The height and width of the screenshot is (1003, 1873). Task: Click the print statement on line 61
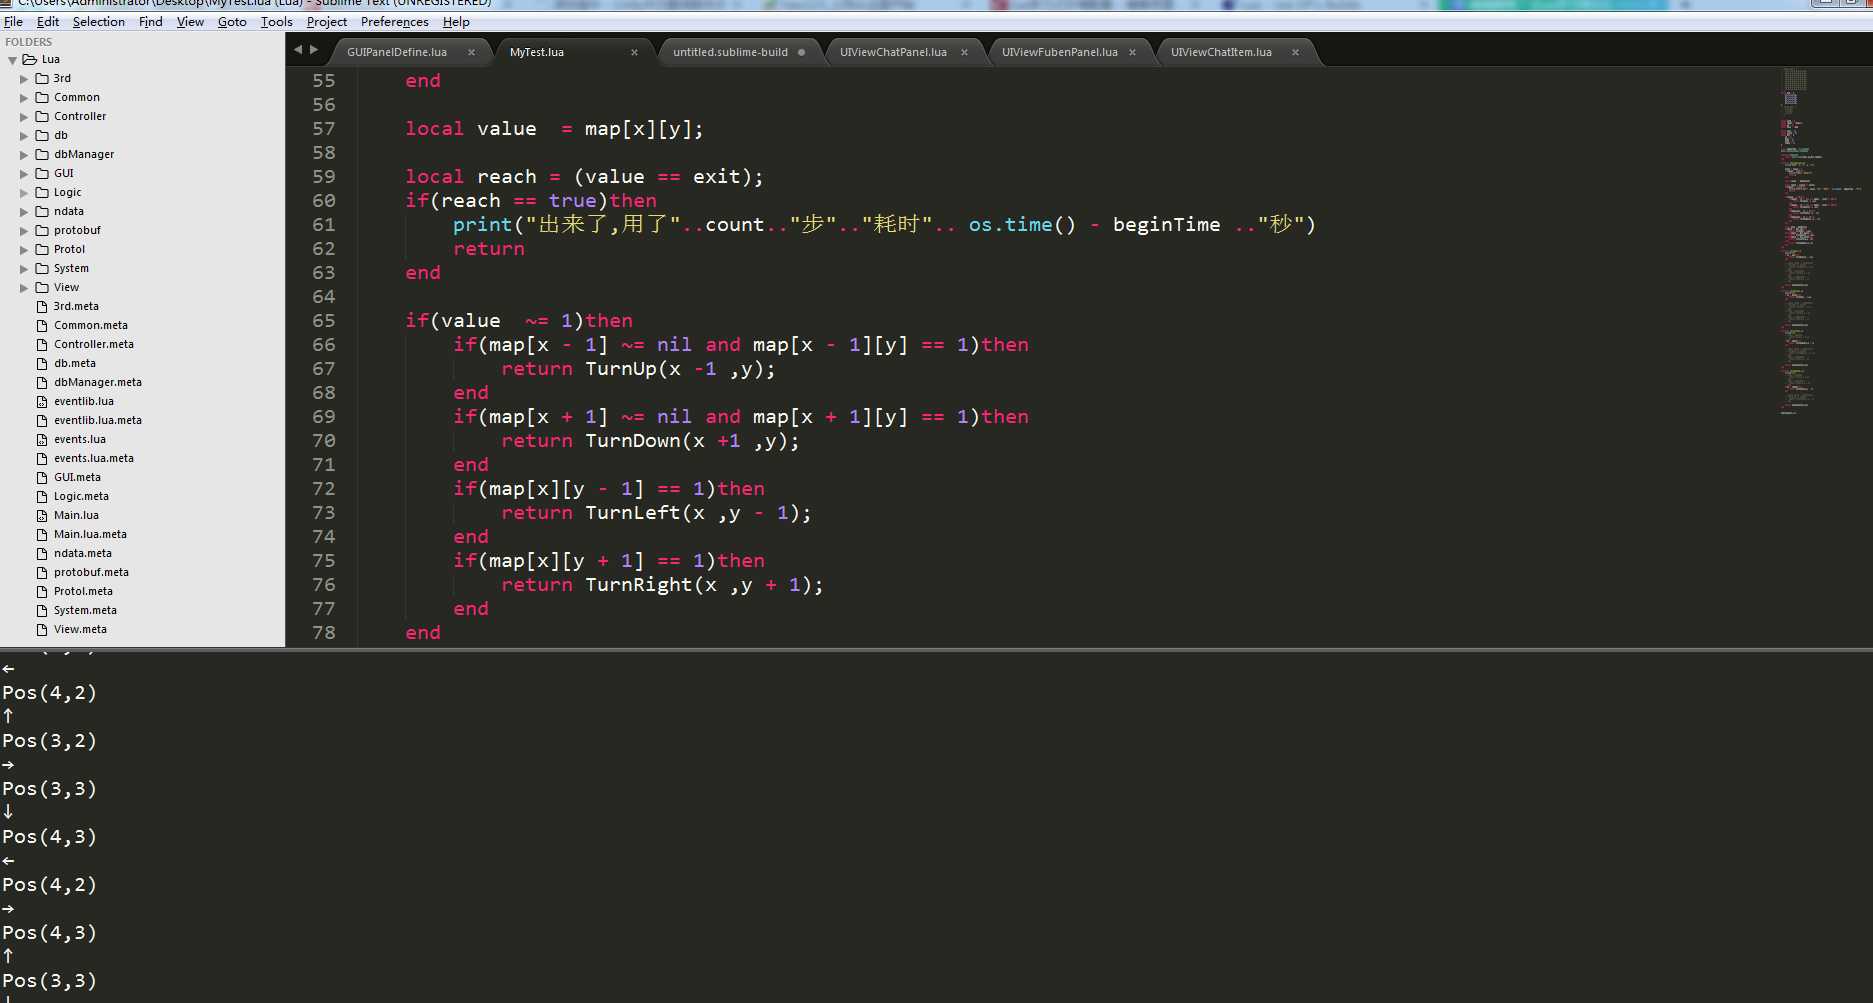884,225
